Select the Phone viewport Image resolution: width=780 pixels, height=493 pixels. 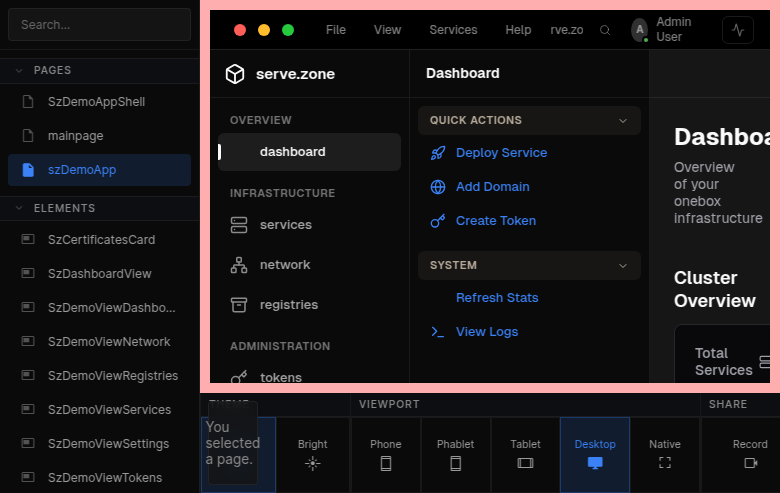tap(385, 454)
